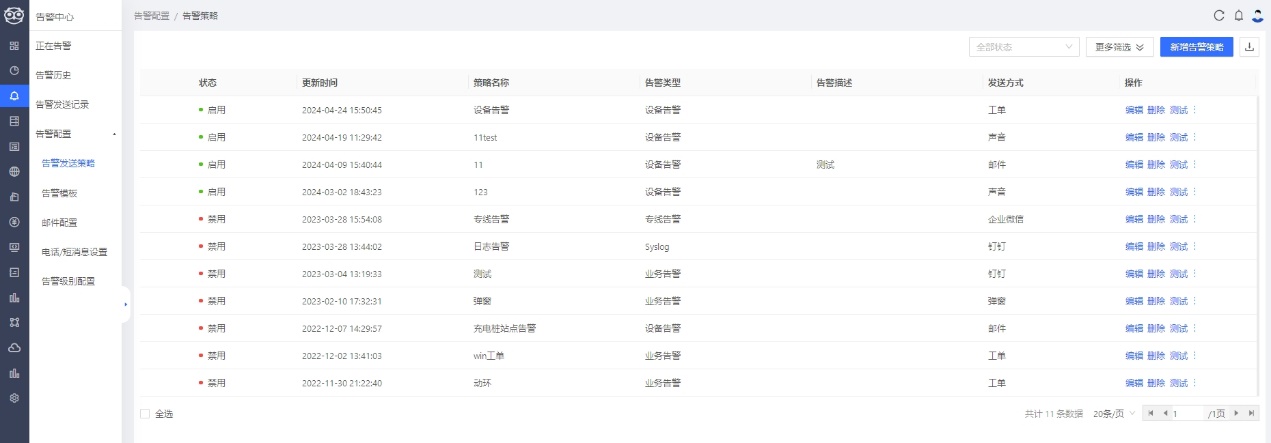Open the cloud icon in the dark sidebar
1271x443 pixels.
pos(14,347)
